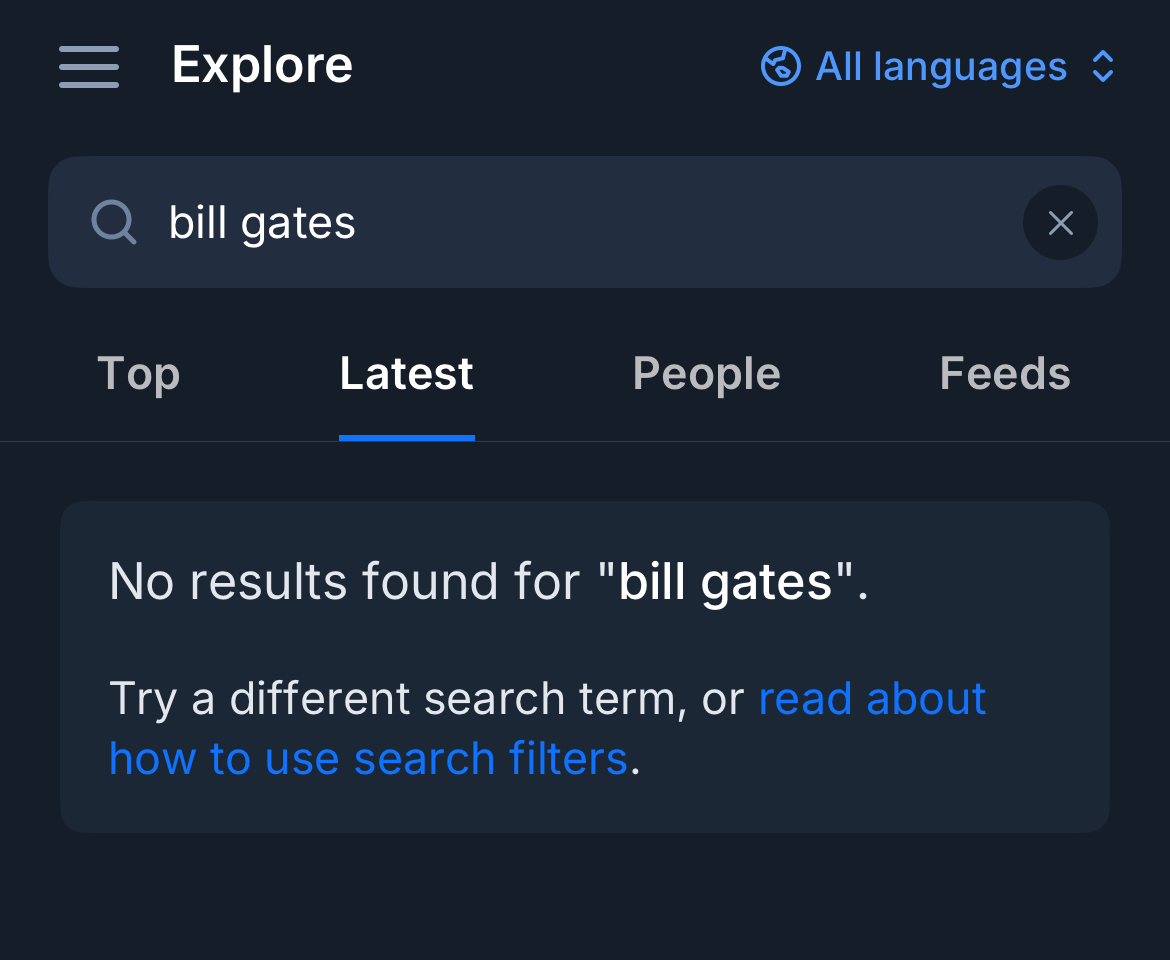Screen dimensions: 1170x960
Task: Expand the language selector up-down chevron
Action: coord(1103,67)
